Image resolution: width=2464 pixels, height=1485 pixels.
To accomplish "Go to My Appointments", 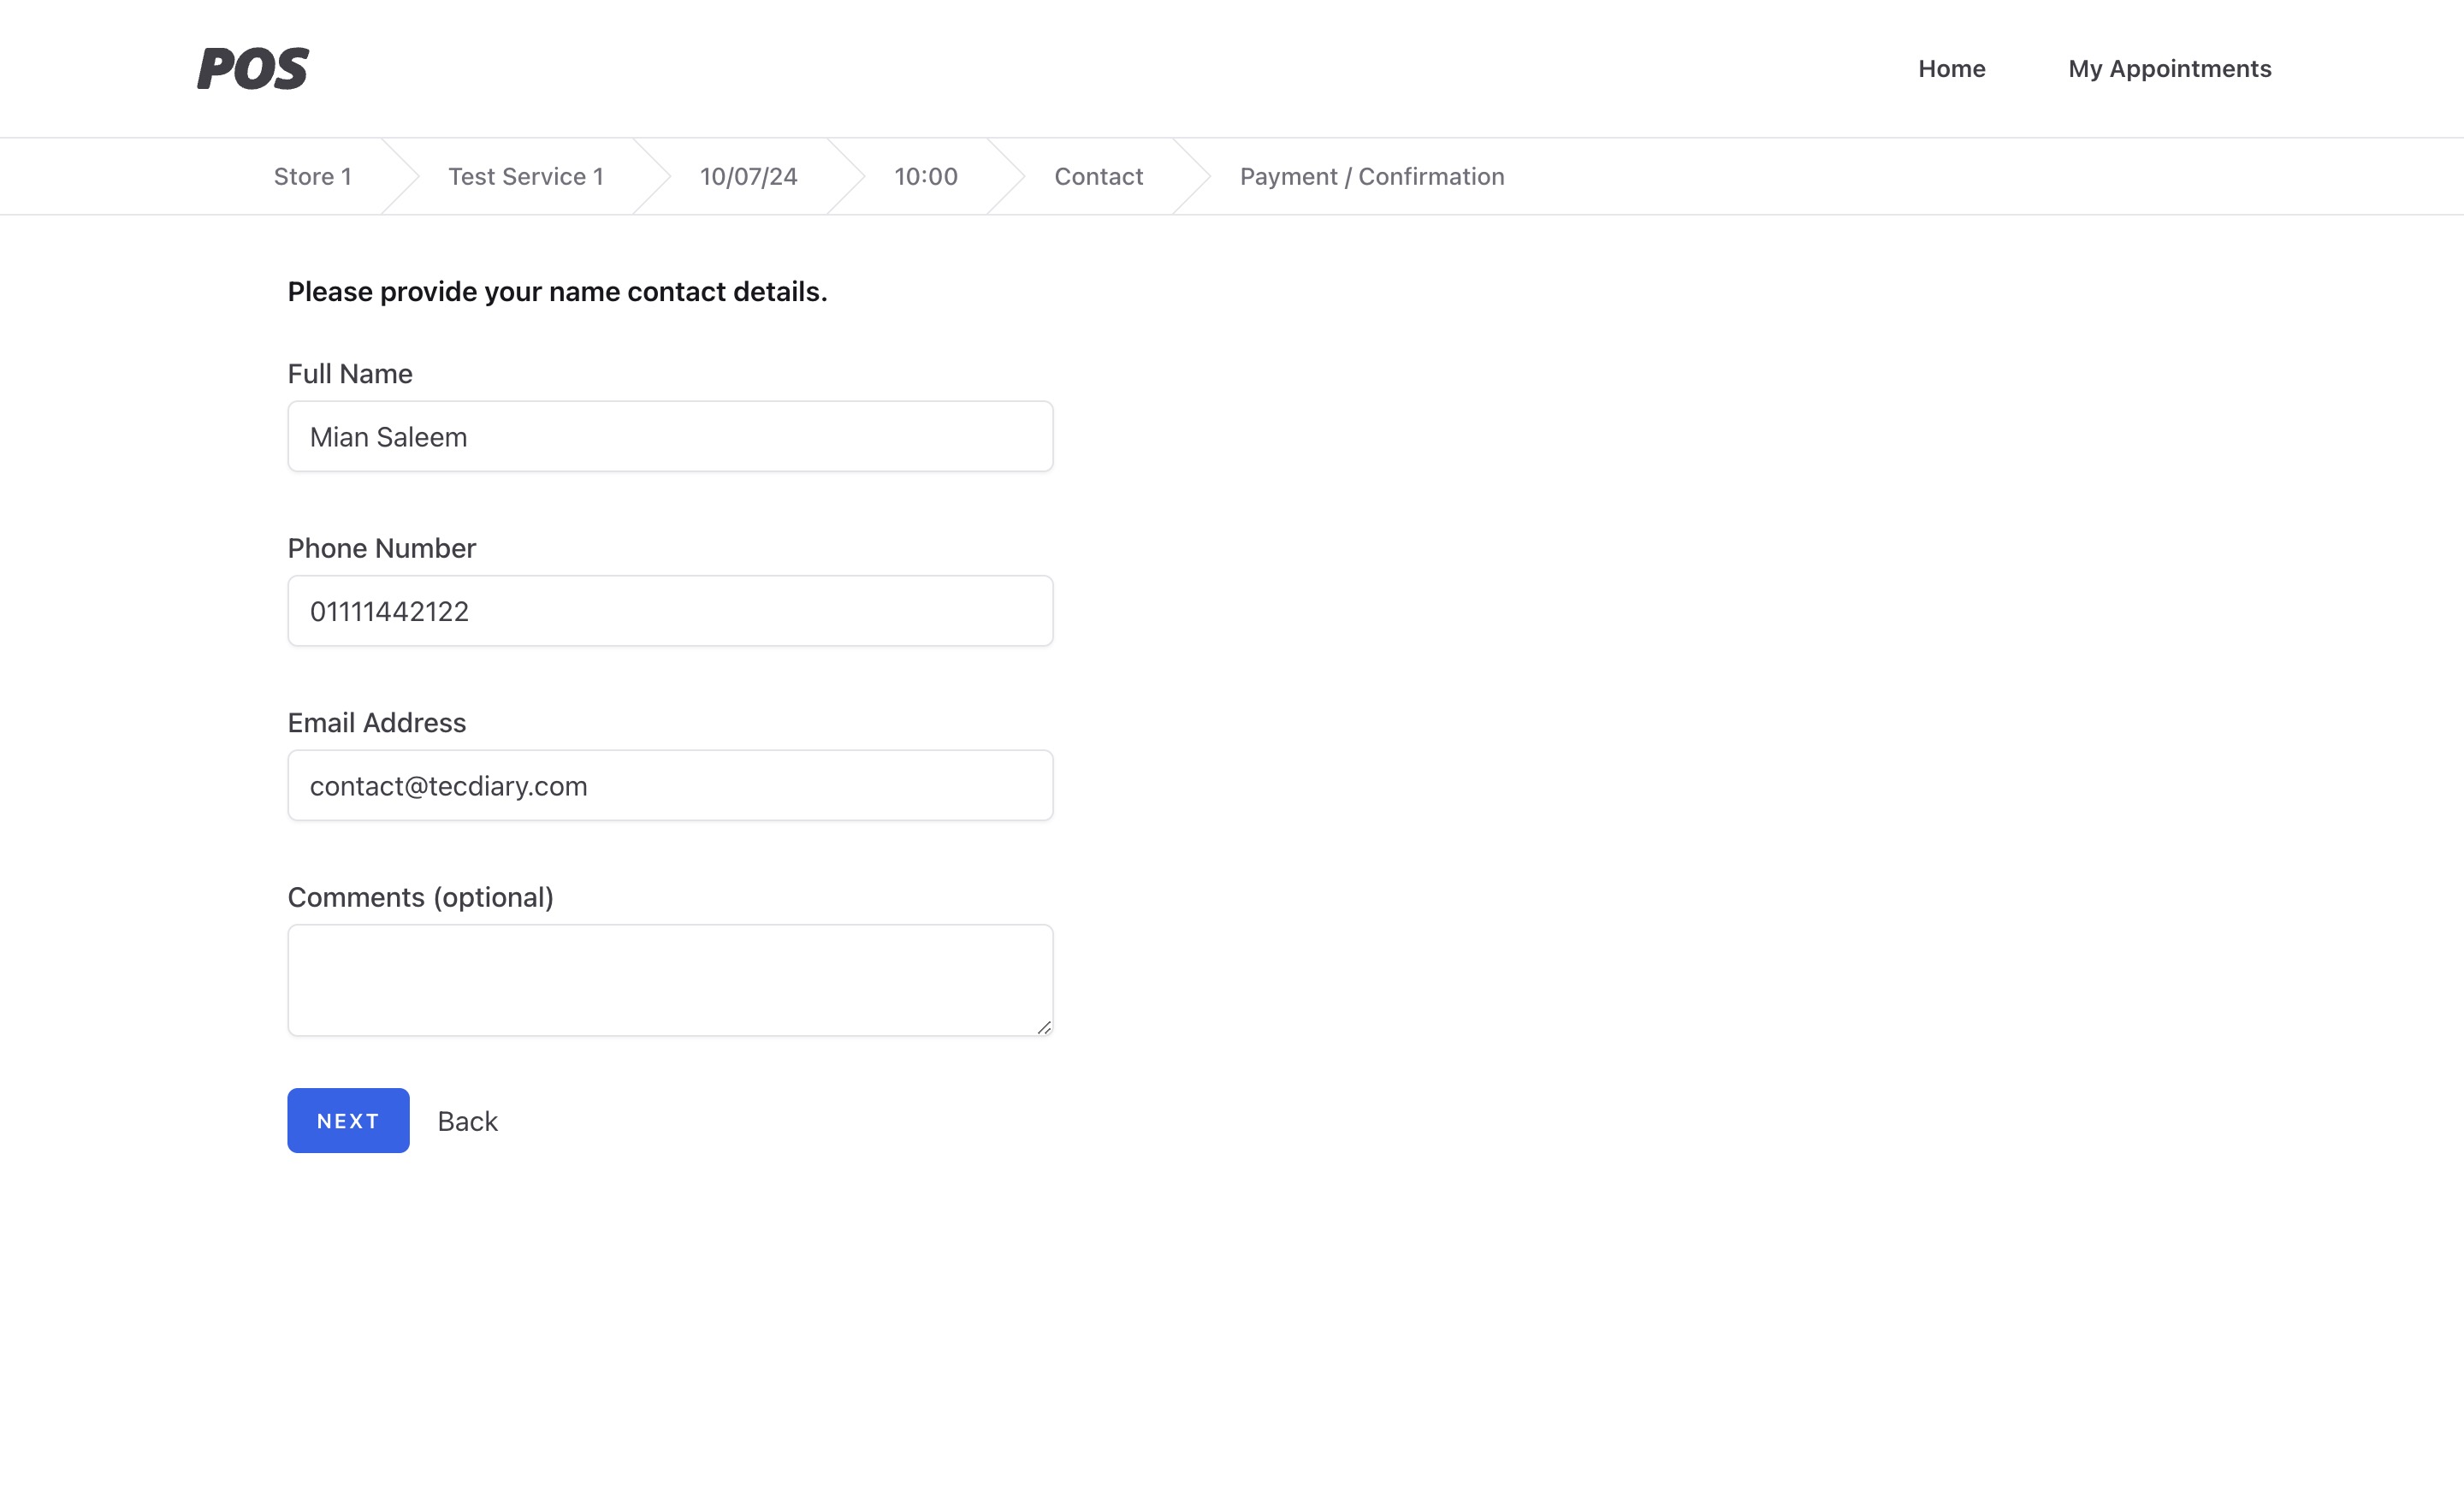I will click(2169, 69).
